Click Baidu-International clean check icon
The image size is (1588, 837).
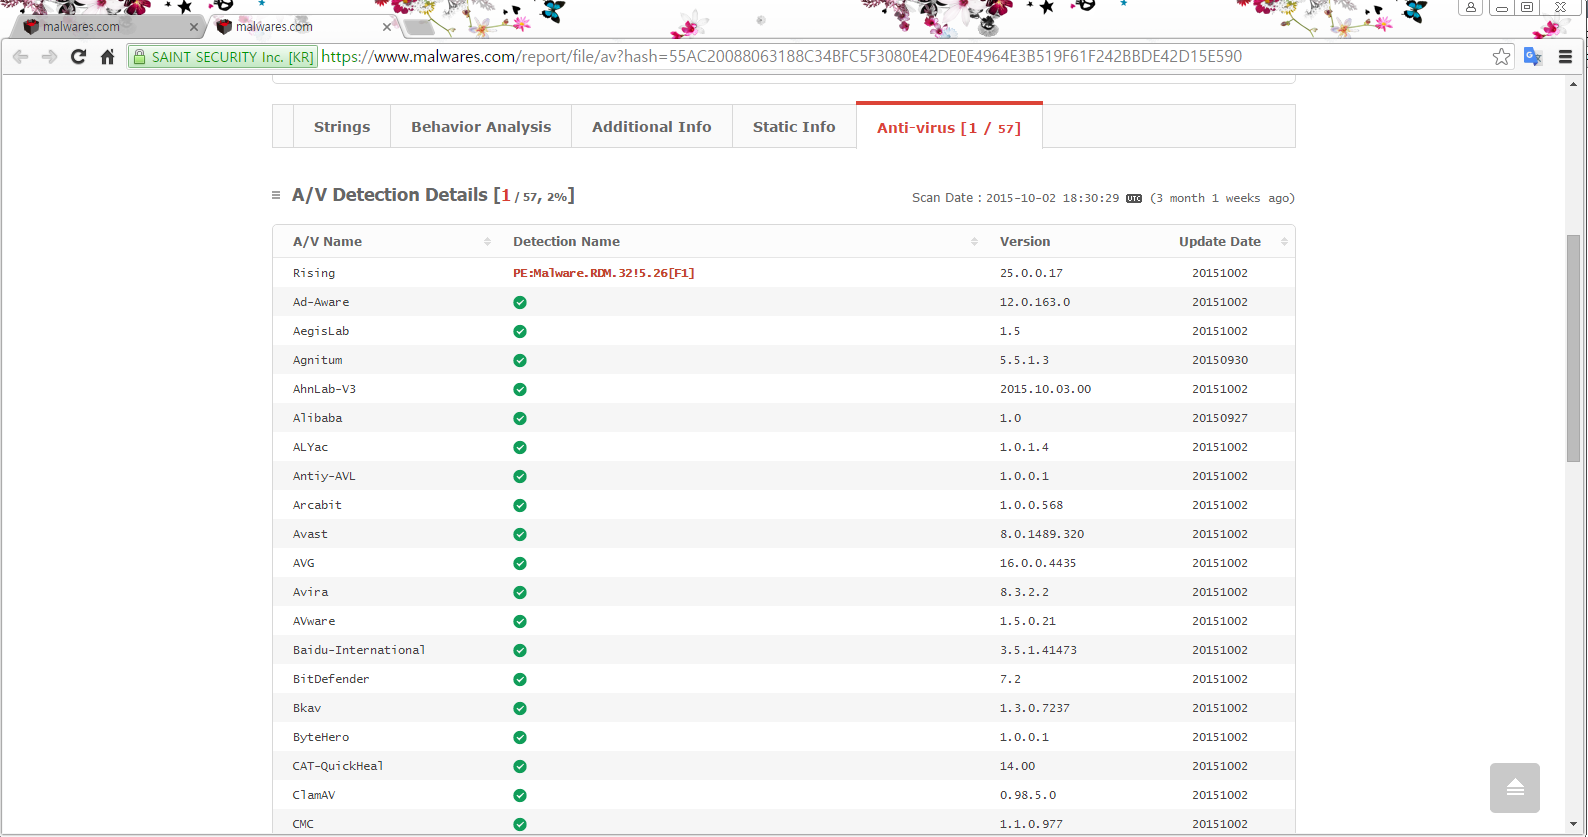click(520, 650)
